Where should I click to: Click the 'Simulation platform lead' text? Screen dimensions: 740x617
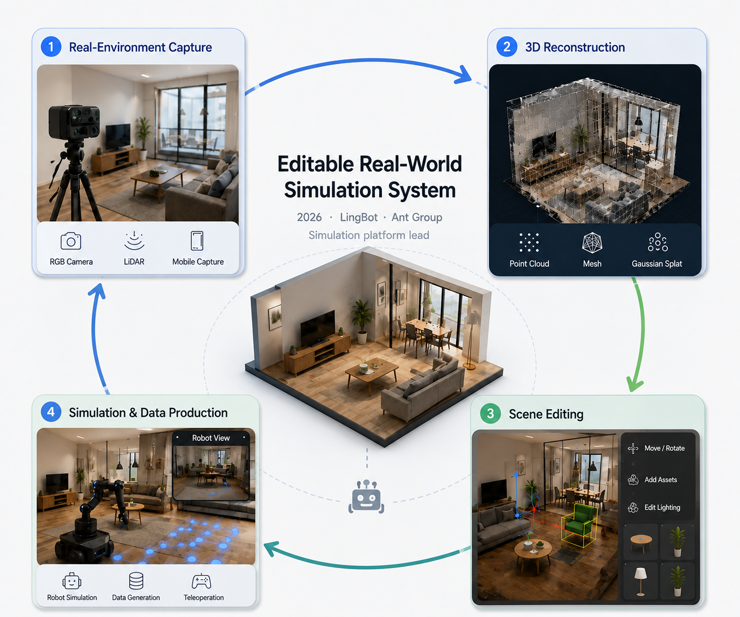point(369,235)
